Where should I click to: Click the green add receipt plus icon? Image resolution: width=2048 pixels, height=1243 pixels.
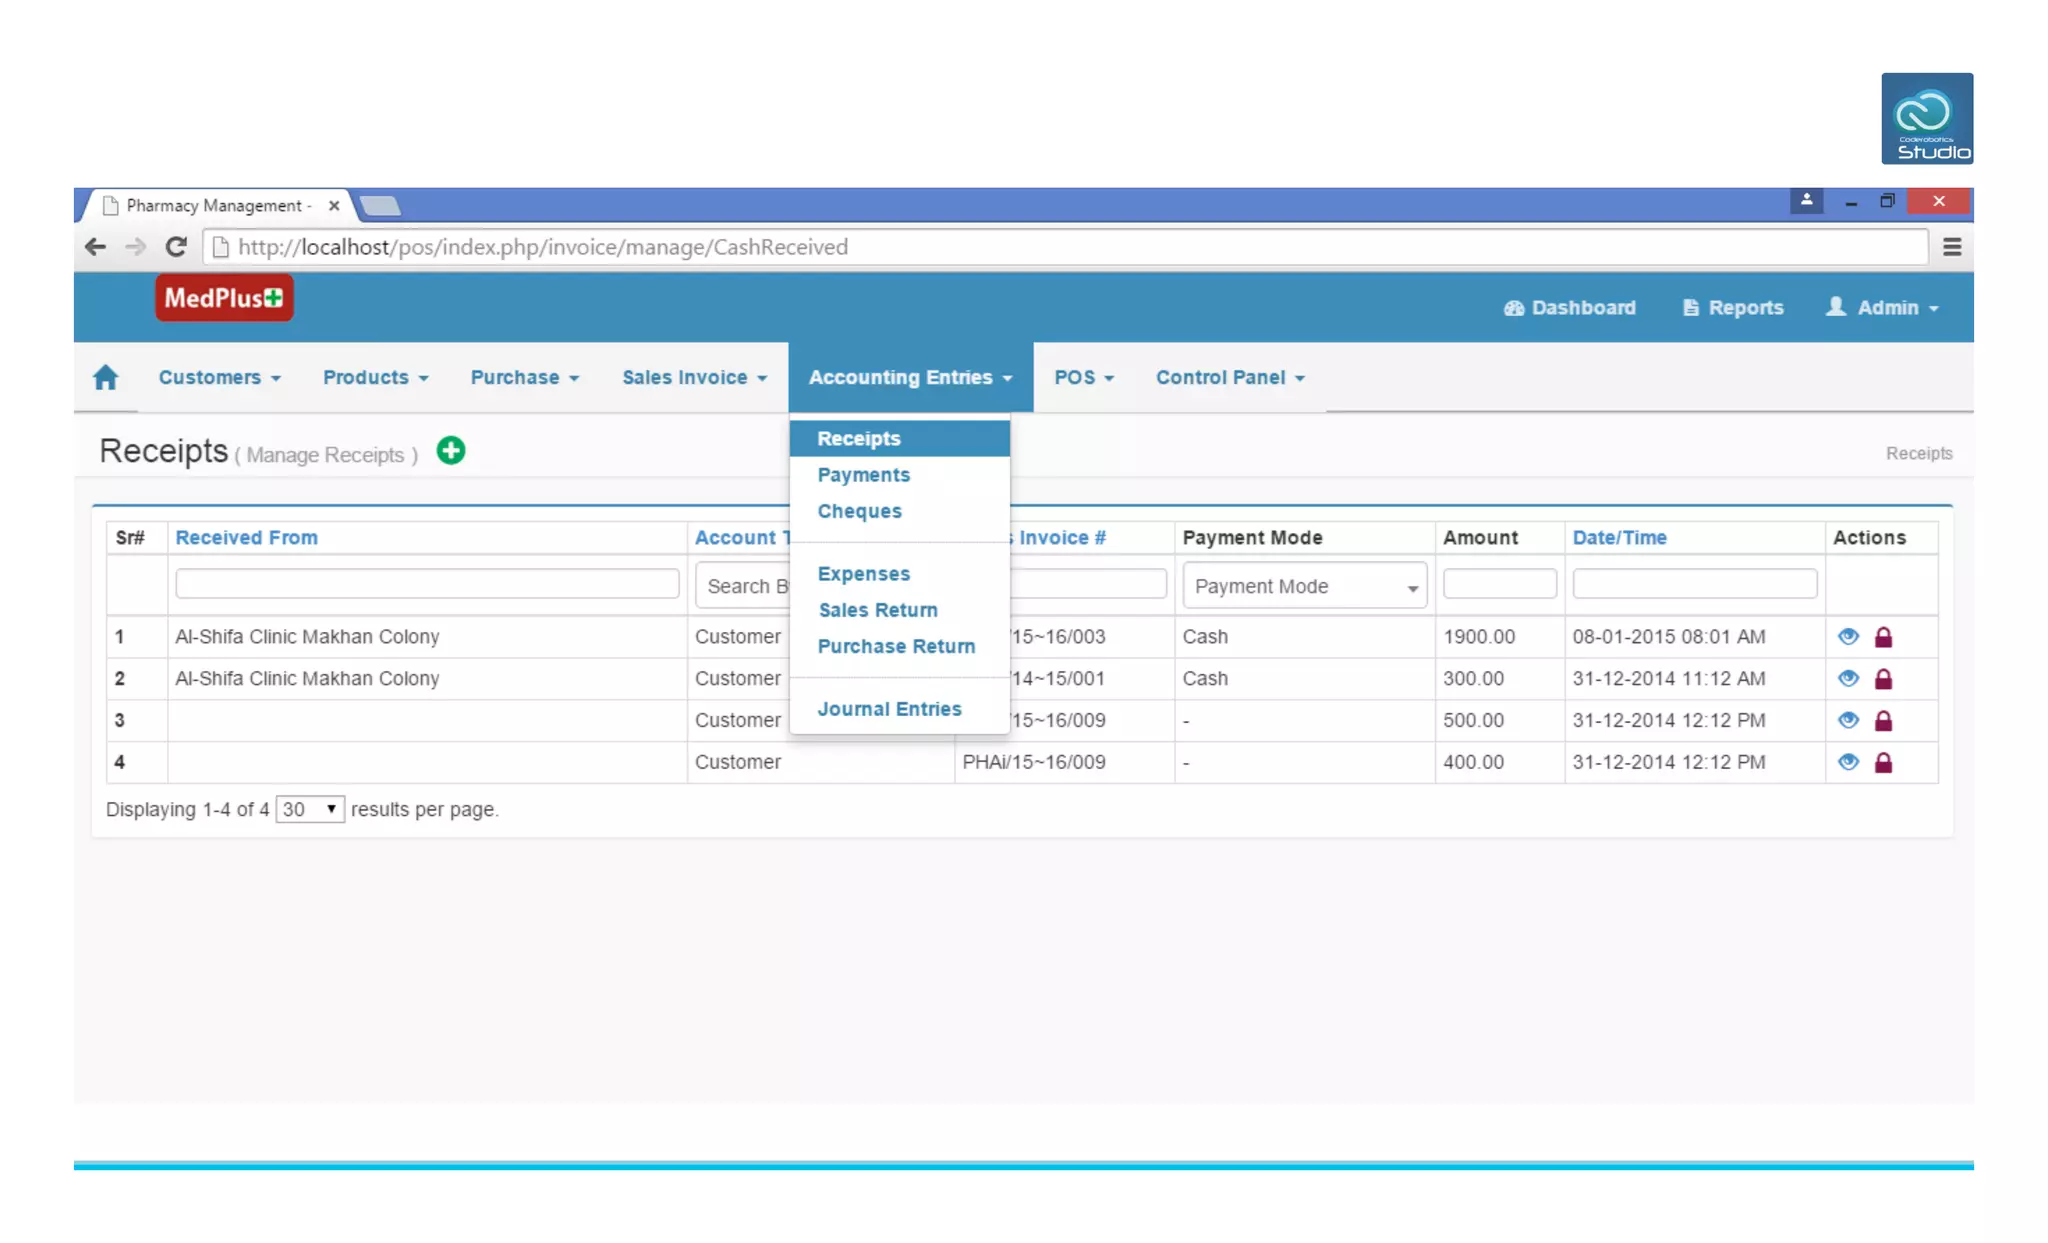pos(451,451)
